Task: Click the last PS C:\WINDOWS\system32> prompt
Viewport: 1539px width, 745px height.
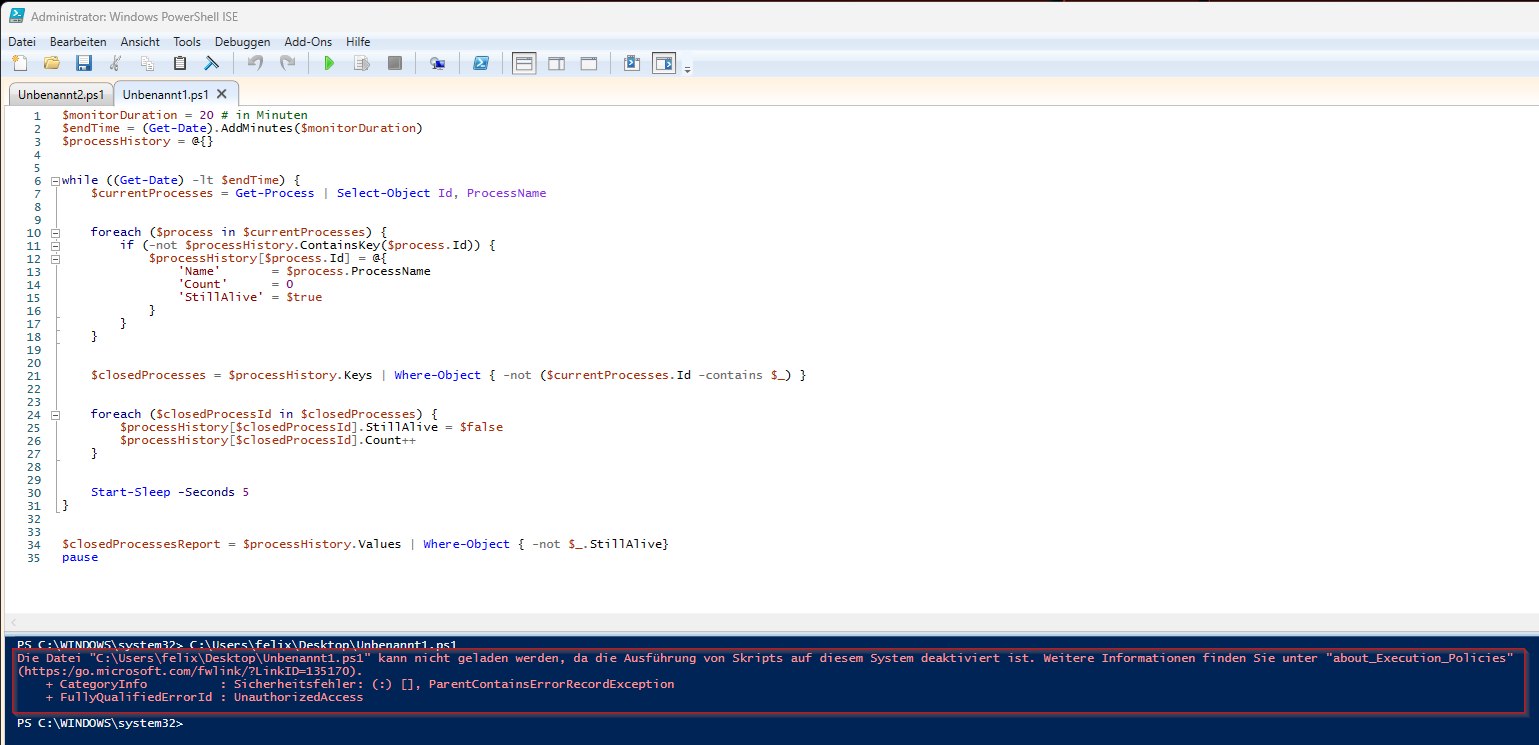Action: [100, 722]
